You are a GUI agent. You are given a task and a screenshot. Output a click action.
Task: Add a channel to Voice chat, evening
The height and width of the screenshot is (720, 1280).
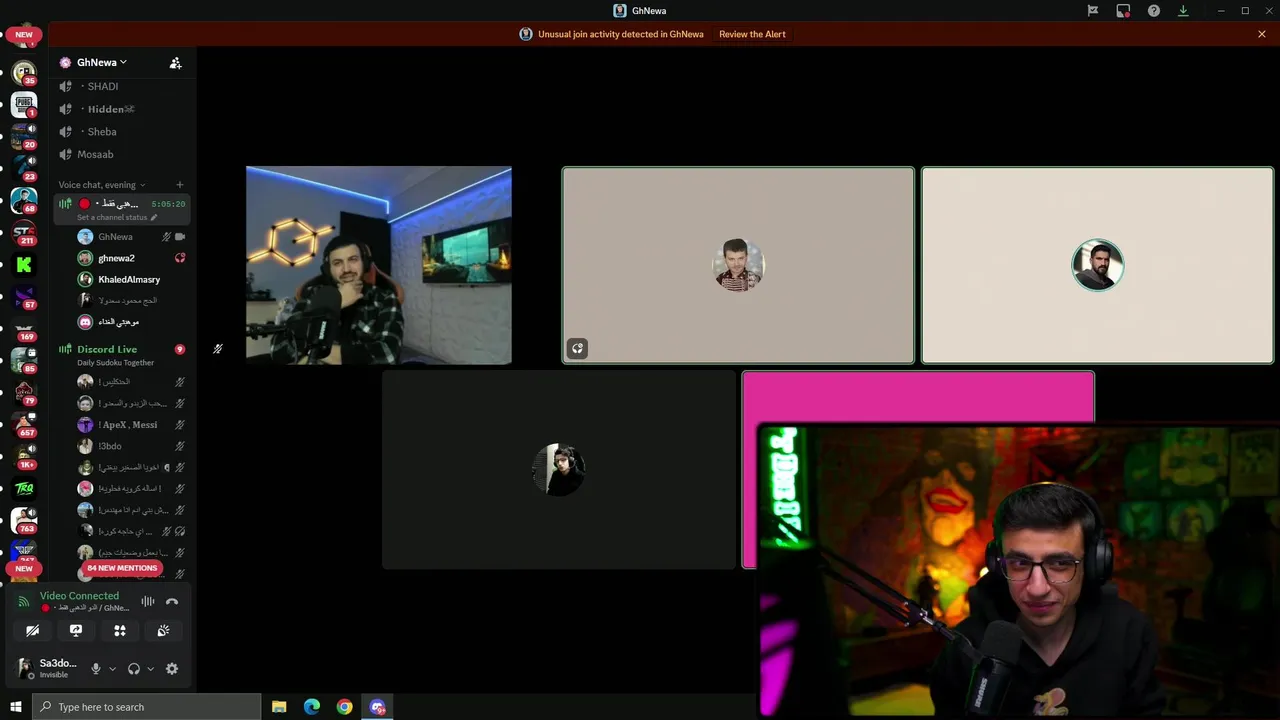tap(180, 185)
